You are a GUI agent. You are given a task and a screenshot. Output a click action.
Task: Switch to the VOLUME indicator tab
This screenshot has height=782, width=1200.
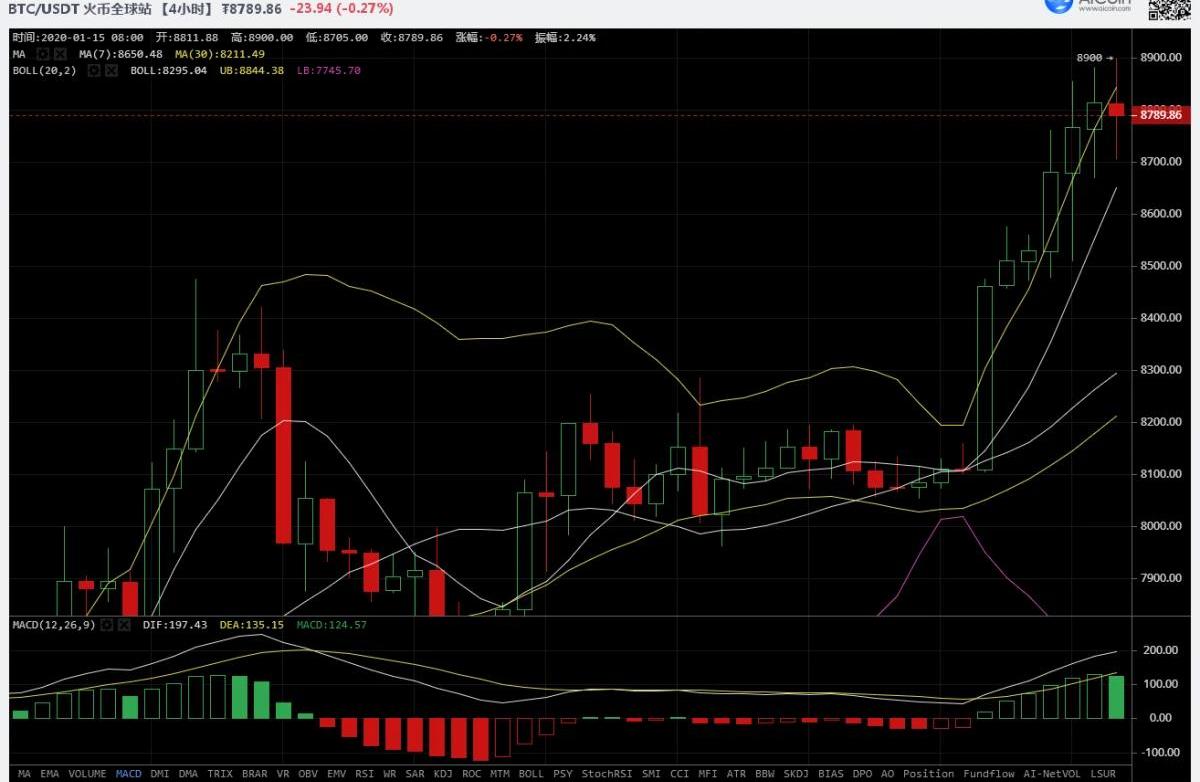tap(88, 774)
